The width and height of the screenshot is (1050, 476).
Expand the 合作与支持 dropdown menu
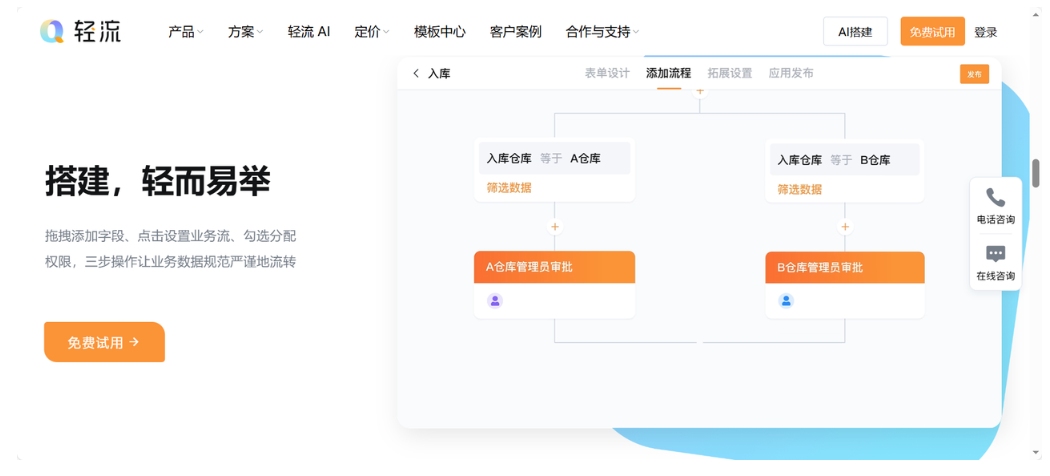point(602,31)
